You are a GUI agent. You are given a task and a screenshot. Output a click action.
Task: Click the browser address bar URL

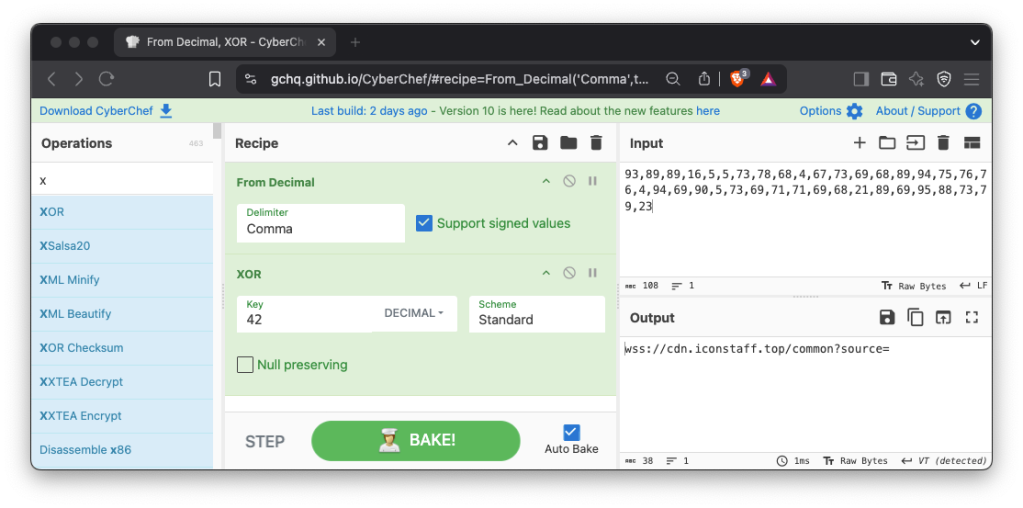click(x=461, y=80)
